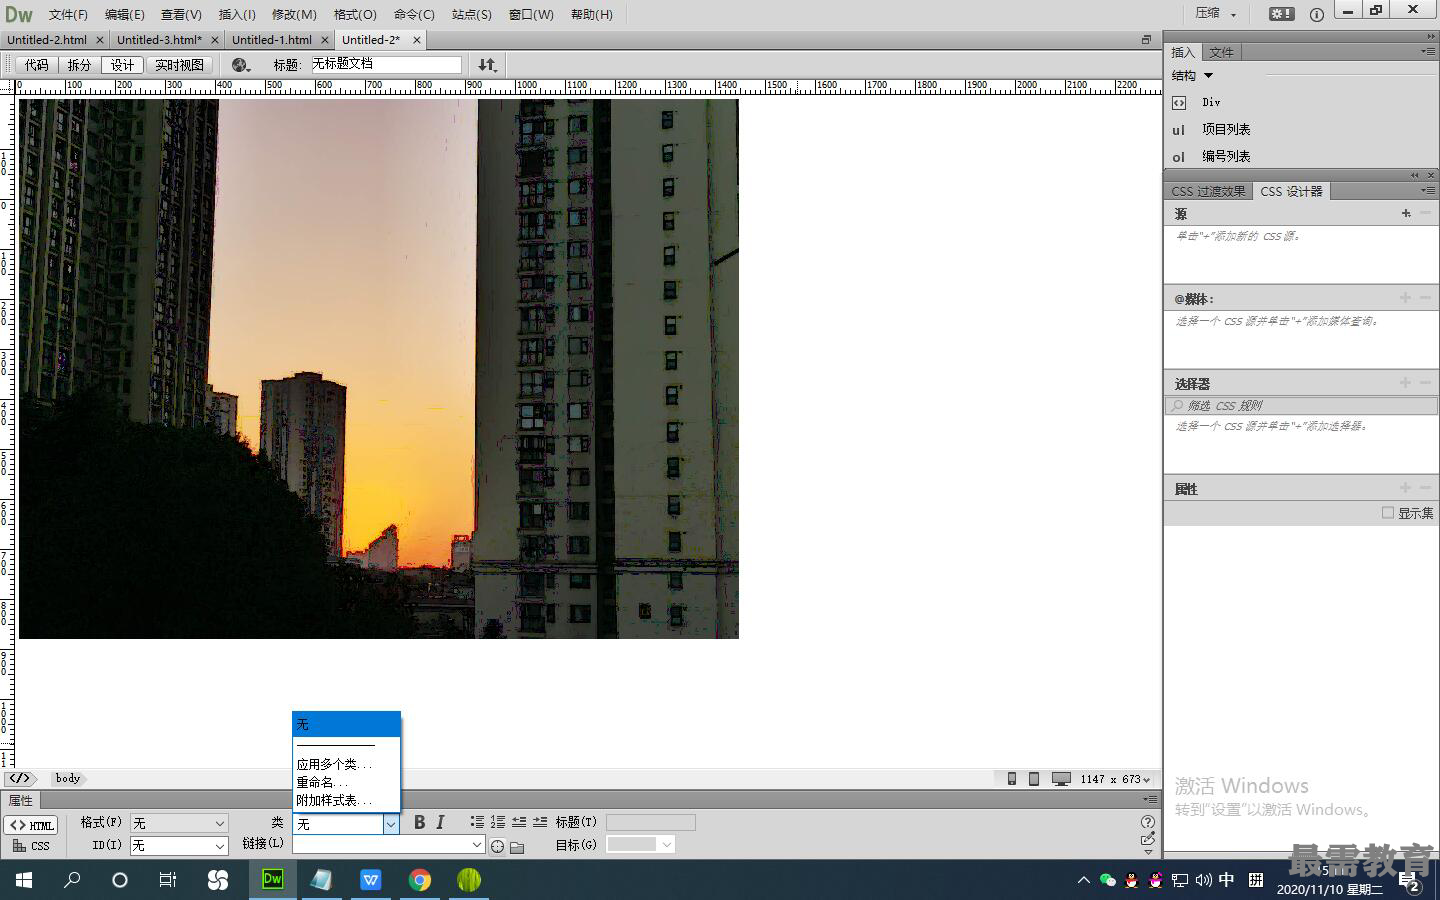Select mobile phone viewport size icon

point(1012,779)
